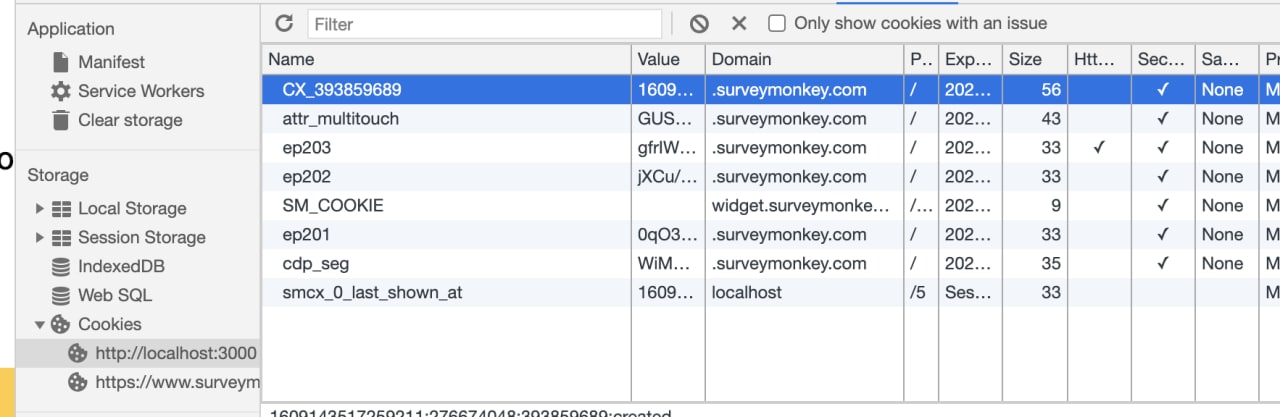Click the Local Storage grid icon
Viewport: 1280px width, 417px height.
62,209
